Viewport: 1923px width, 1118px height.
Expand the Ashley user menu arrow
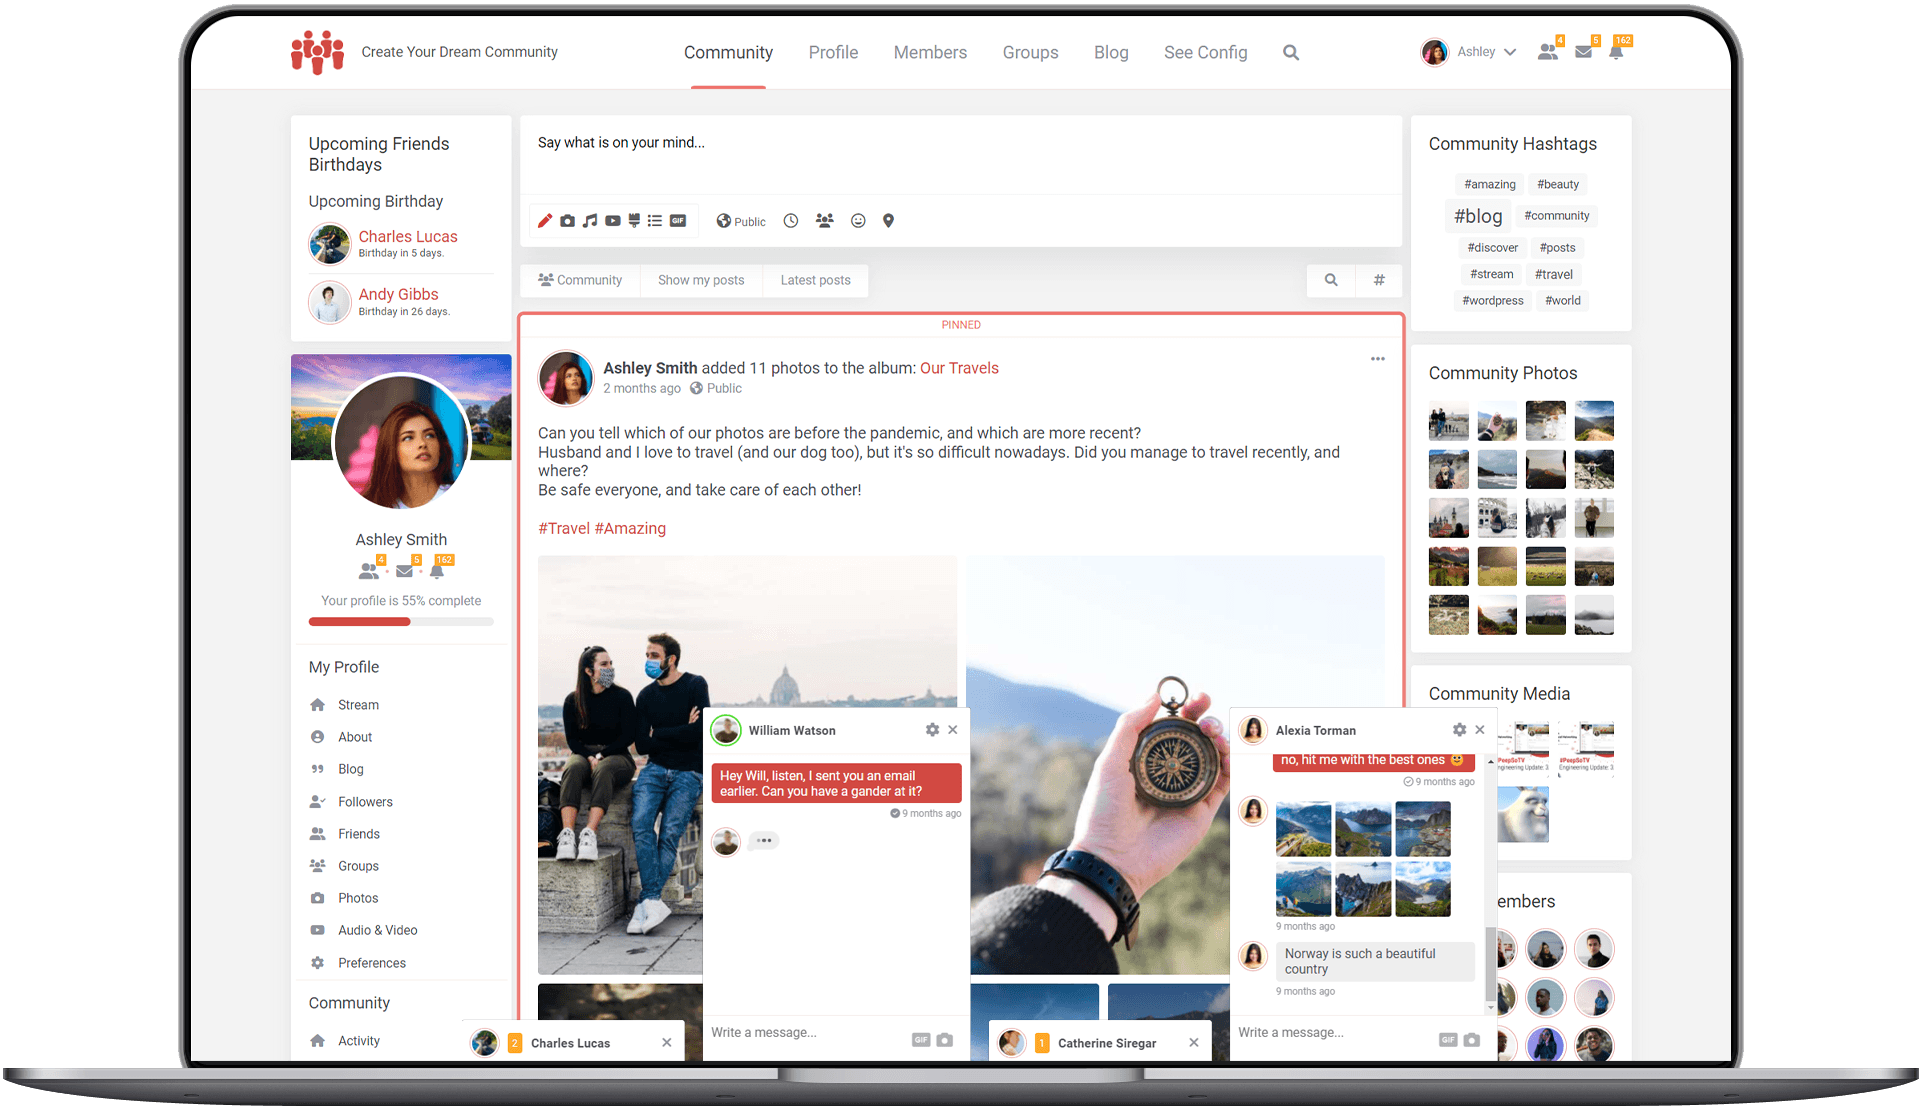pos(1510,53)
